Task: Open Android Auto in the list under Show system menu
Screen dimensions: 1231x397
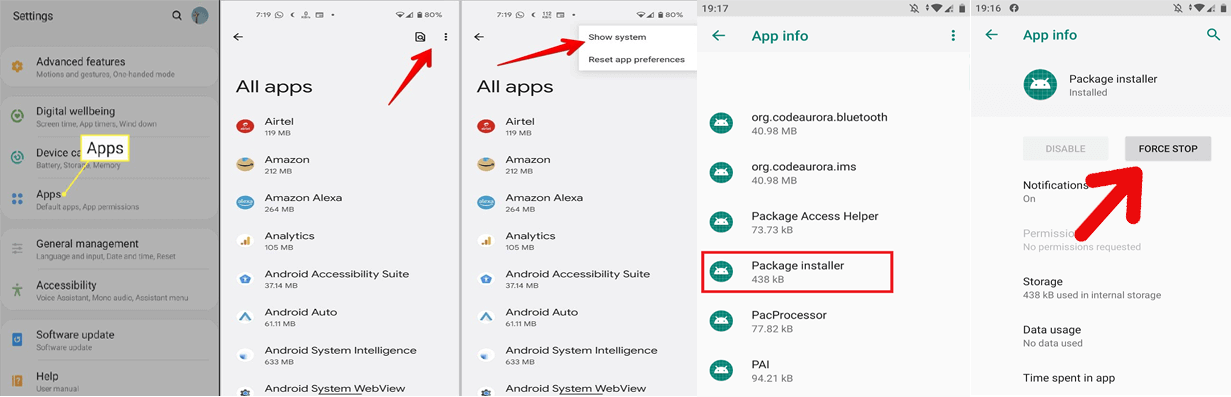Action: 579,316
